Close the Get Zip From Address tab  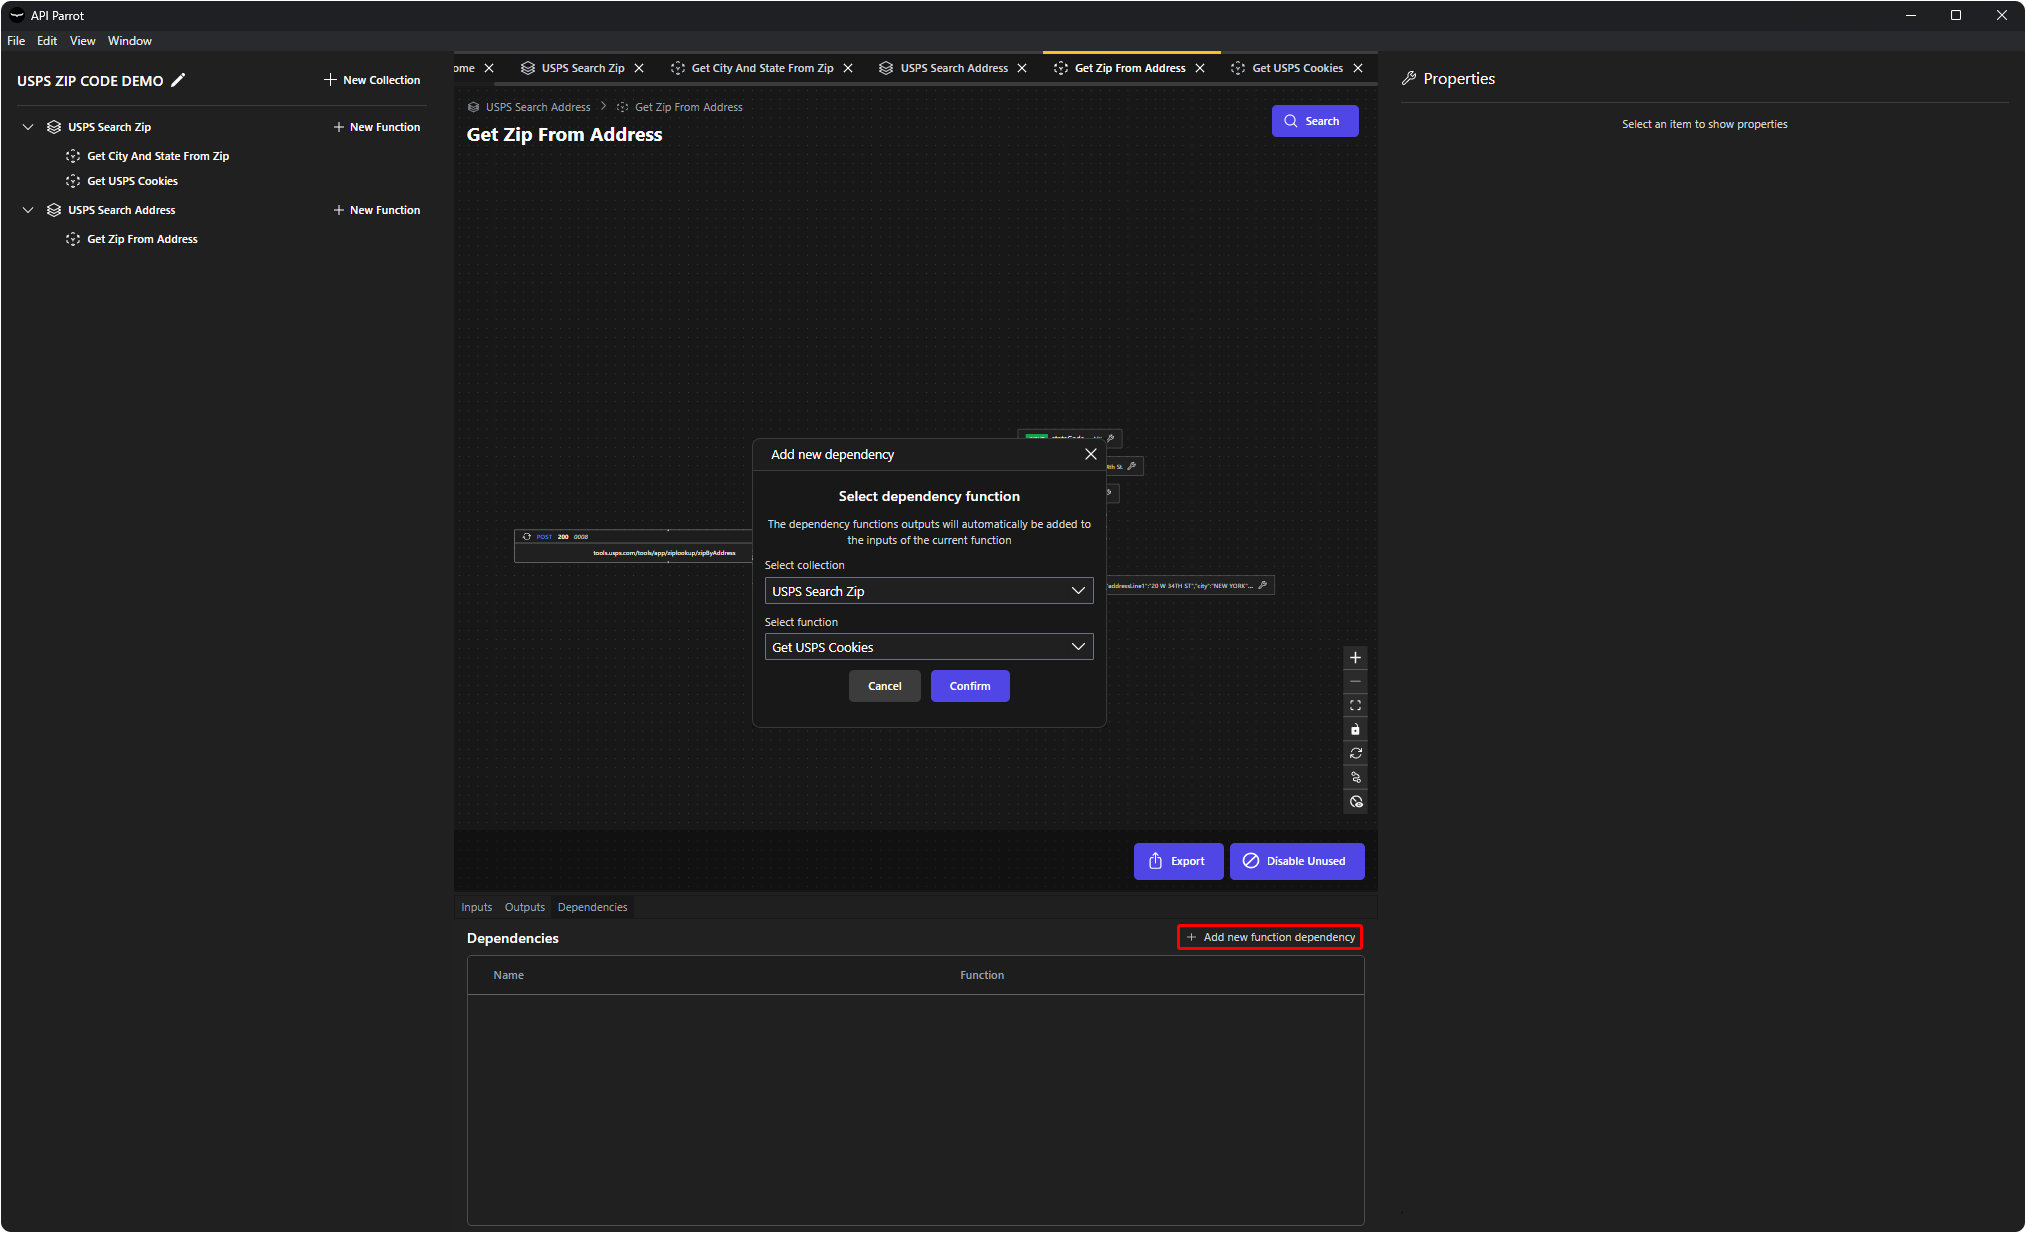[x=1200, y=68]
